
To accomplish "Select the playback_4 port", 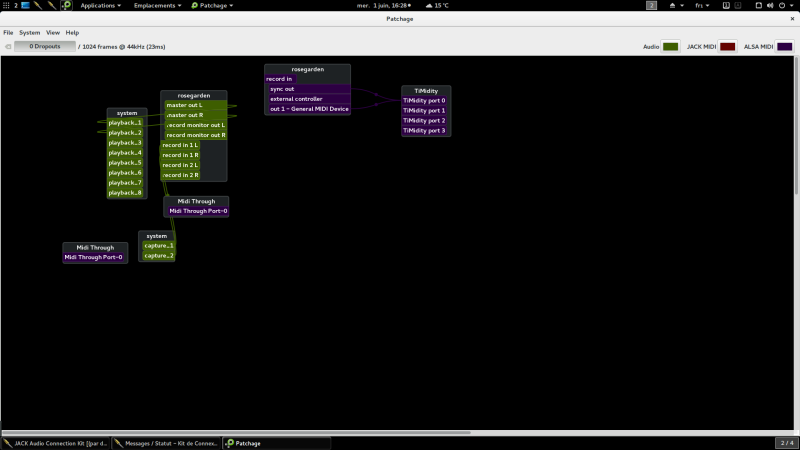I will click(x=125, y=153).
